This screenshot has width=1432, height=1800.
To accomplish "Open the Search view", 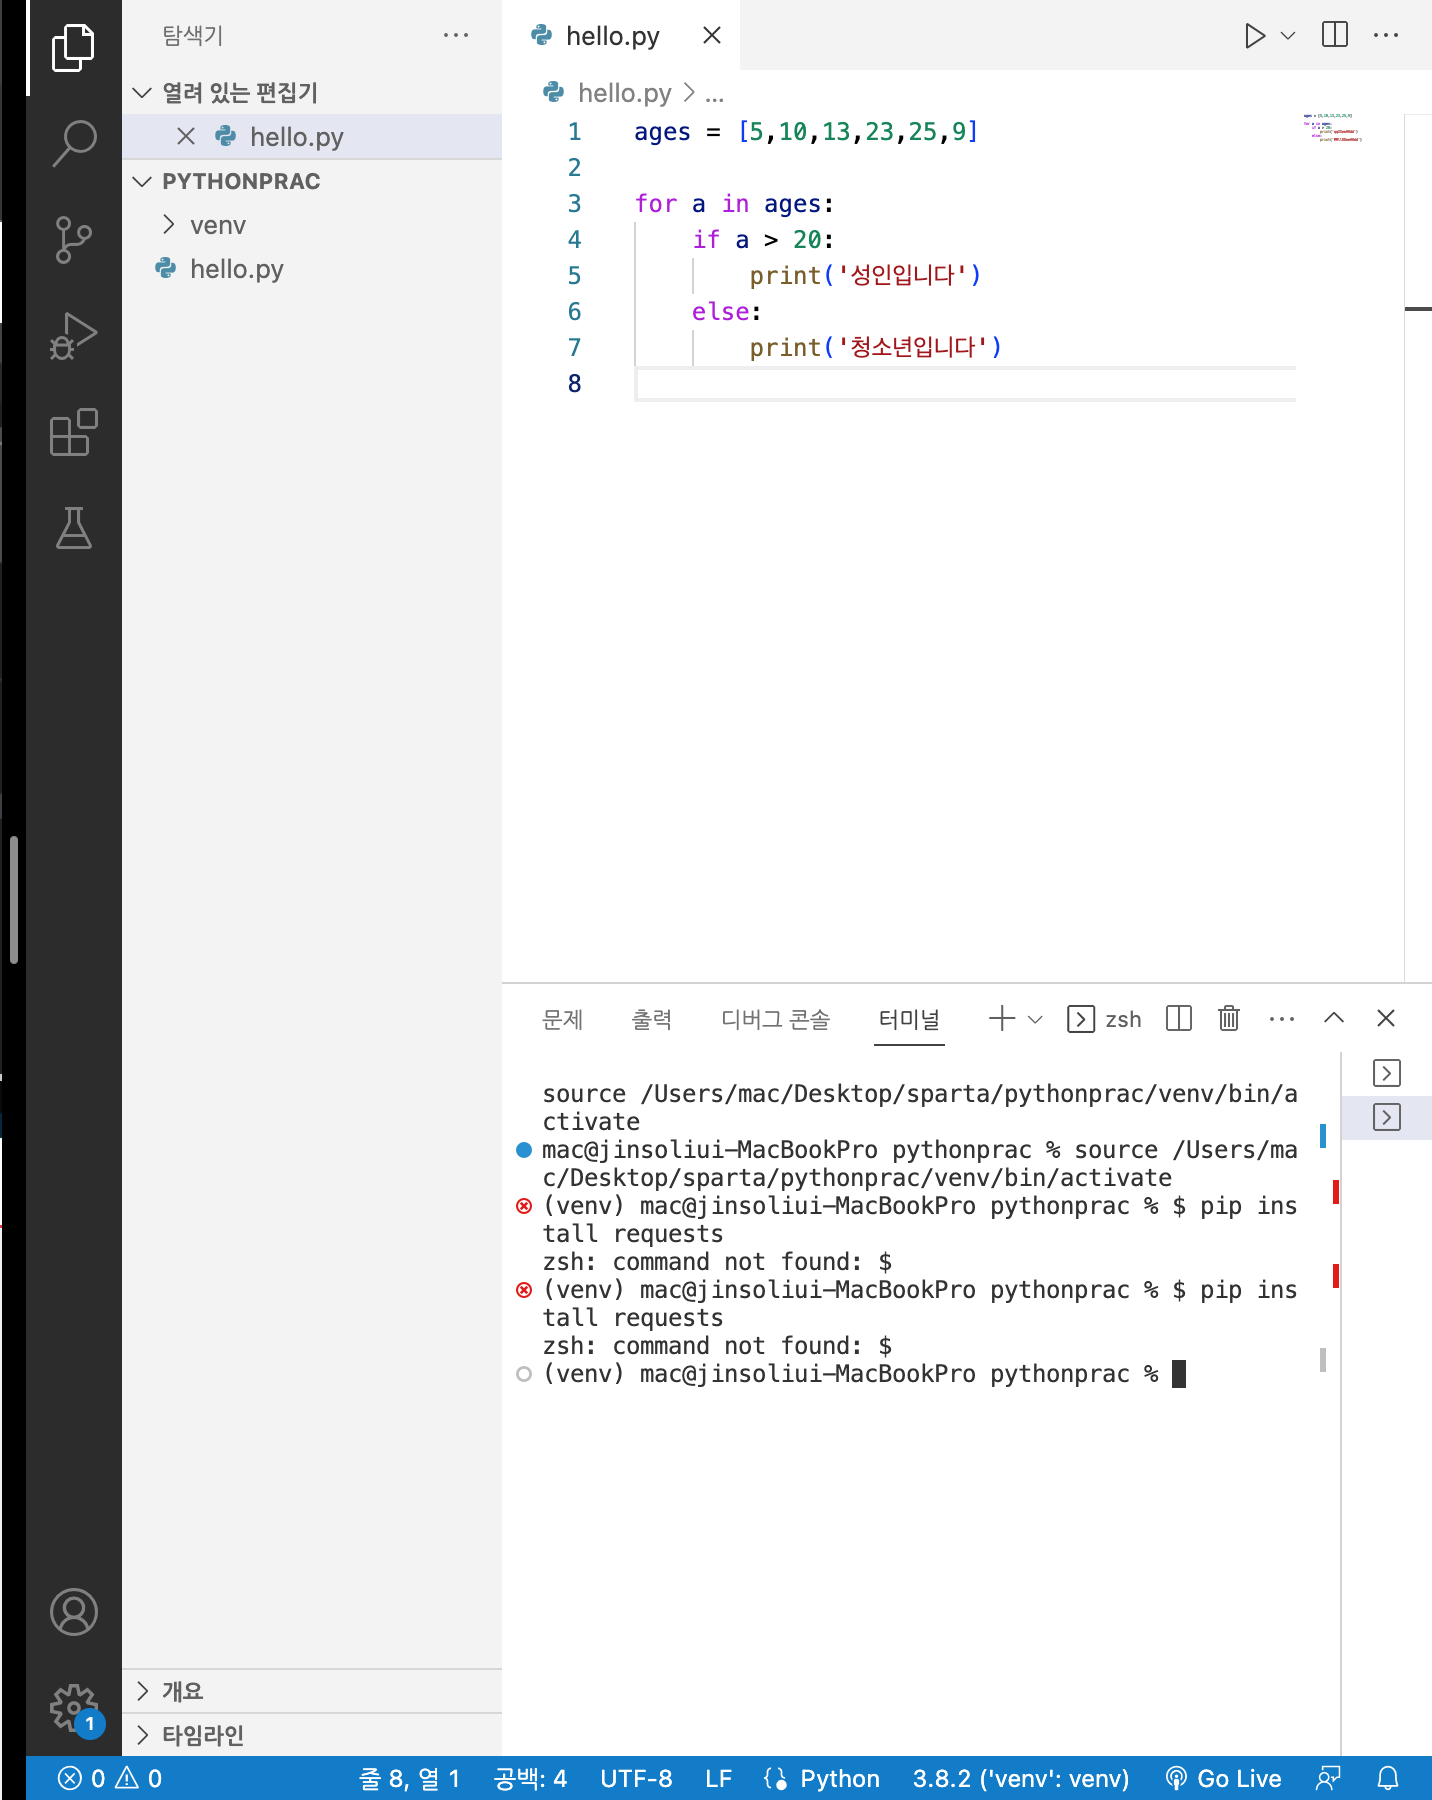I will coord(73,144).
